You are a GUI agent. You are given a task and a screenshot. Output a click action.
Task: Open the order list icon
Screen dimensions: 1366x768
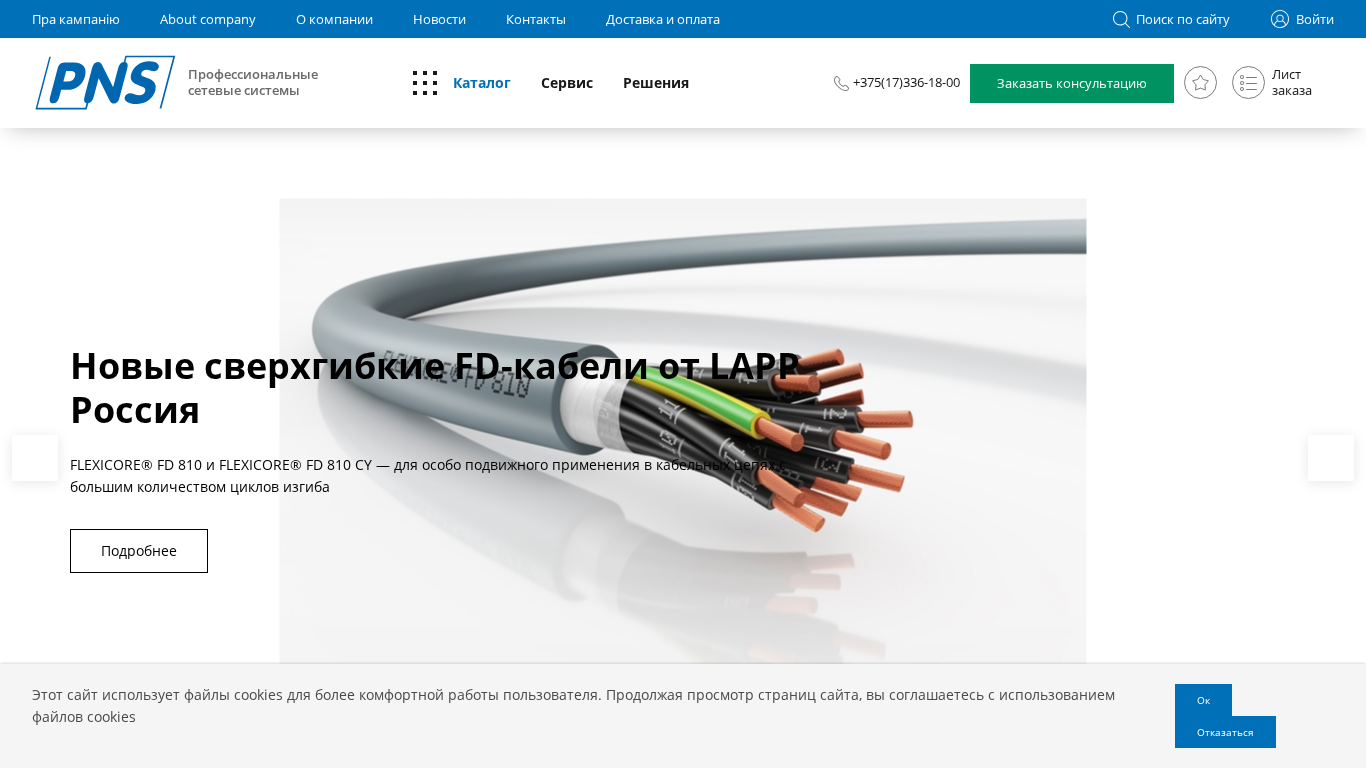click(x=1248, y=83)
